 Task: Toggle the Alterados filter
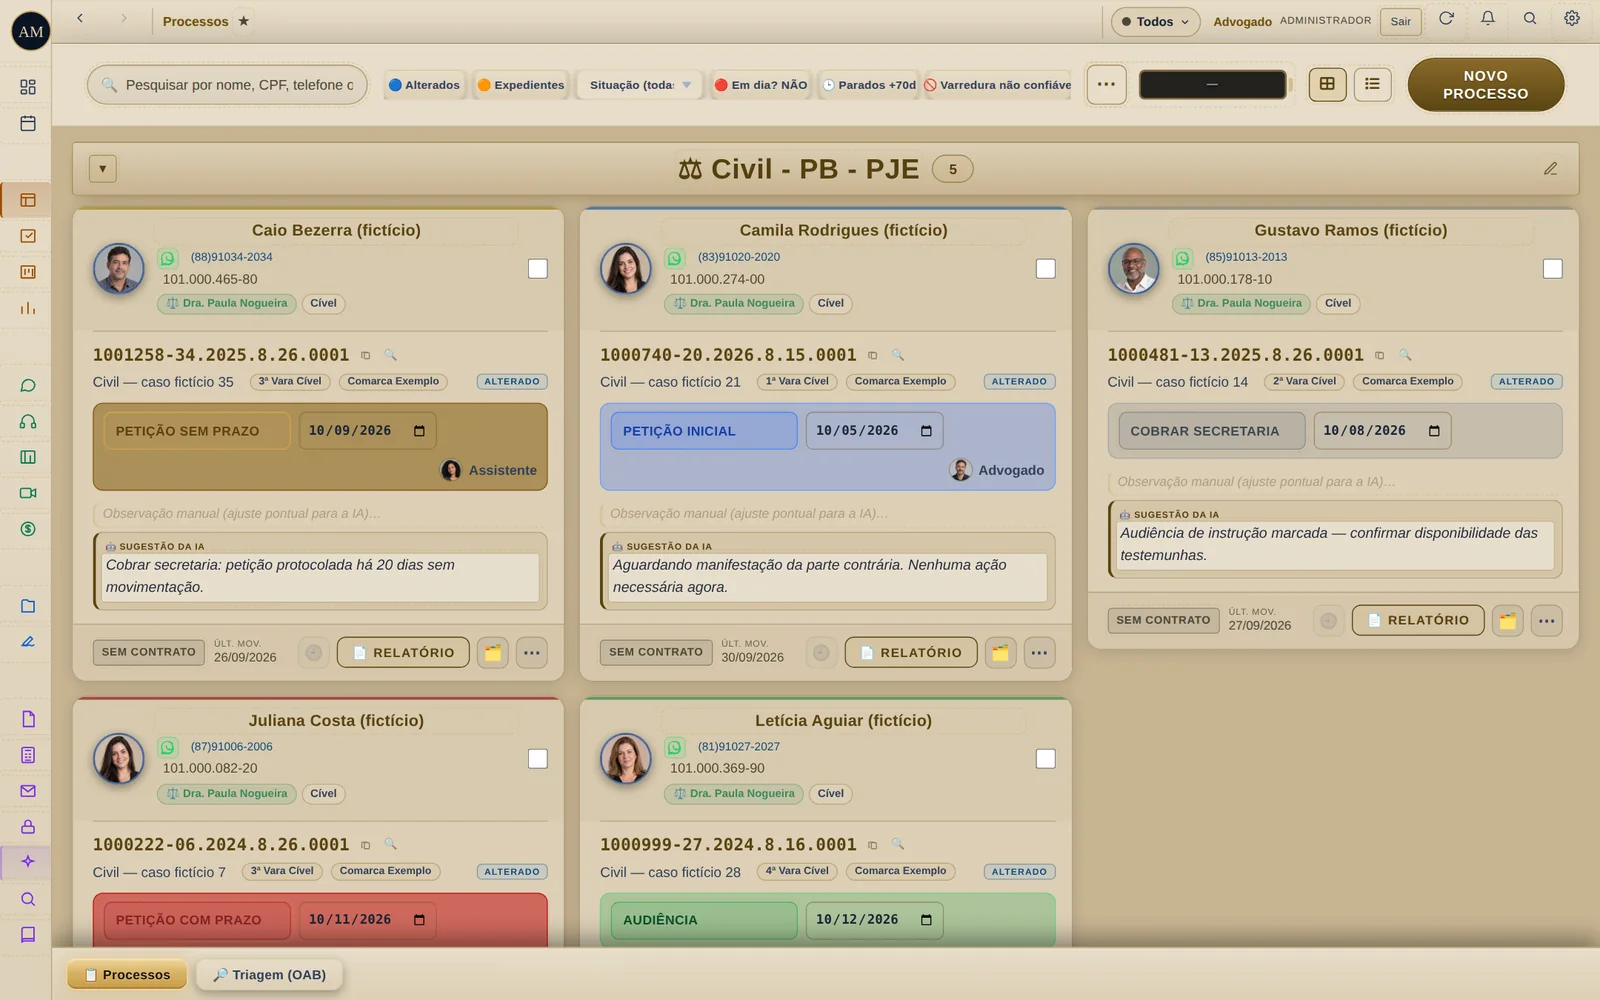425,85
